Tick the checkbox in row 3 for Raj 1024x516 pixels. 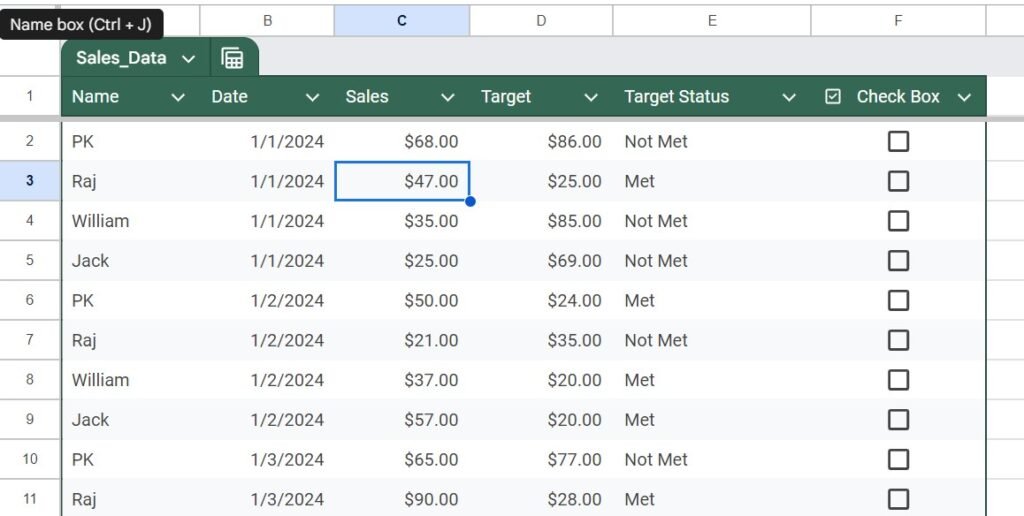click(x=899, y=181)
